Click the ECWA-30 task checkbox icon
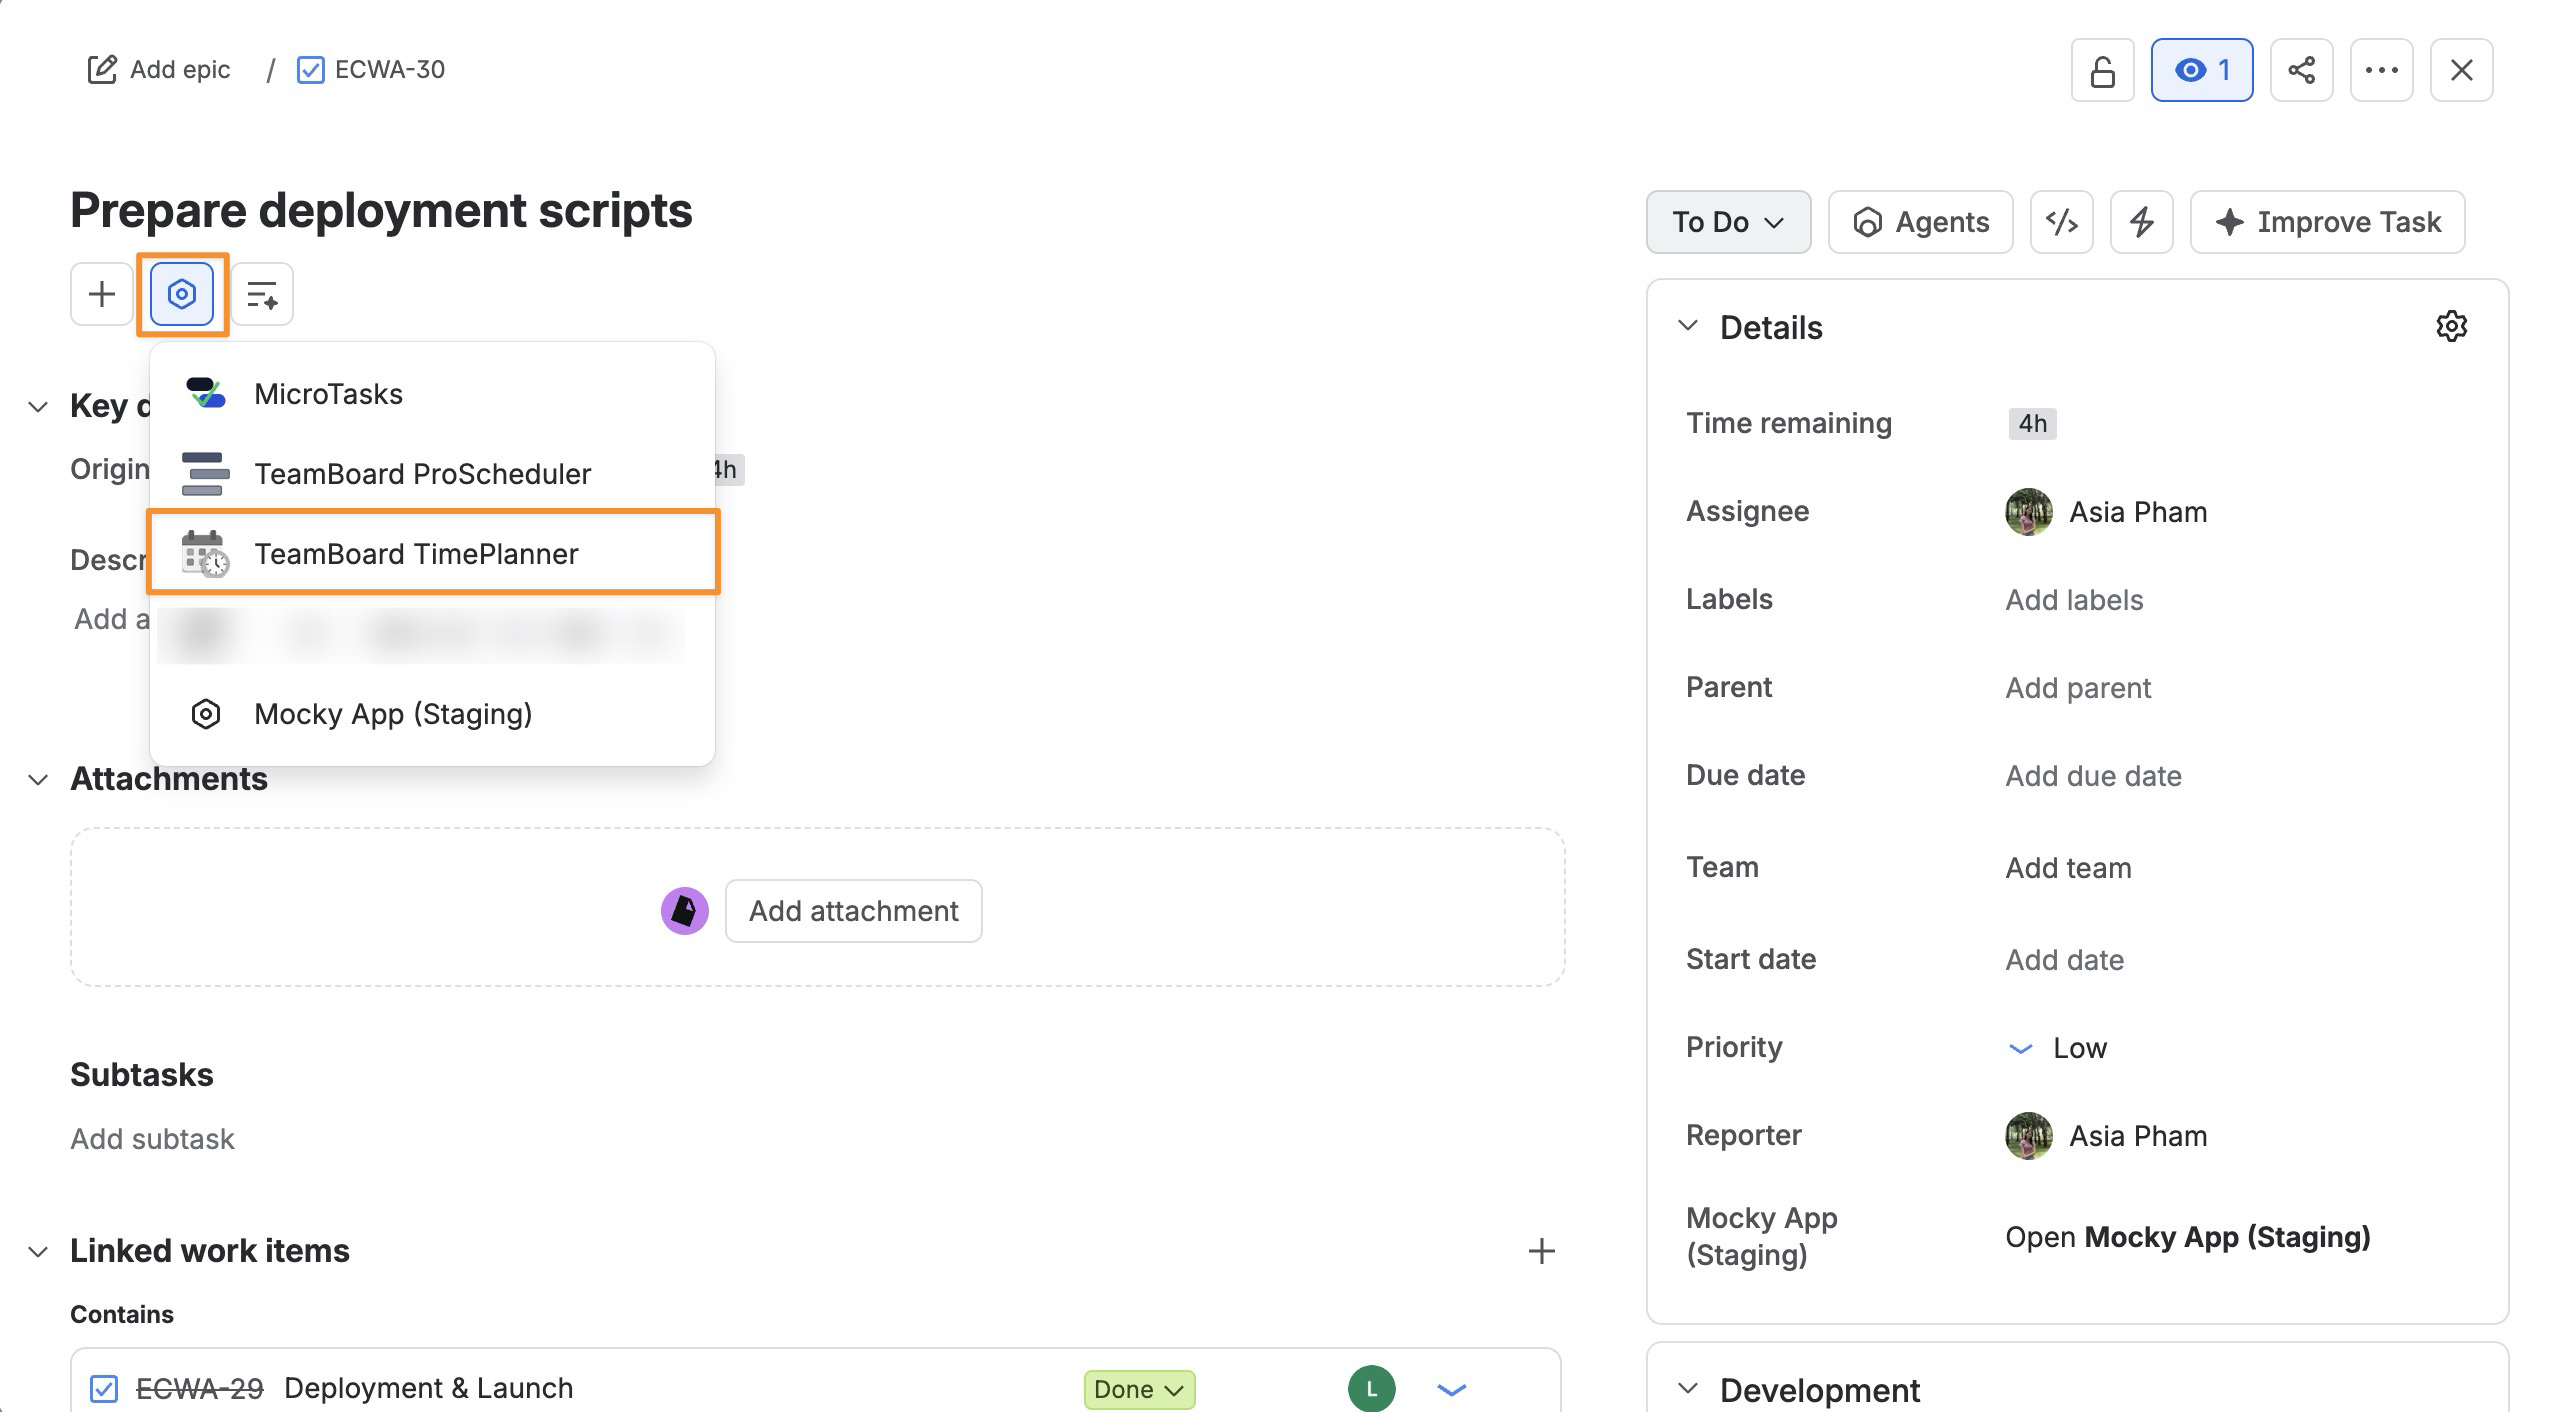Viewport: 2552px width, 1412px height. pyautogui.click(x=311, y=70)
